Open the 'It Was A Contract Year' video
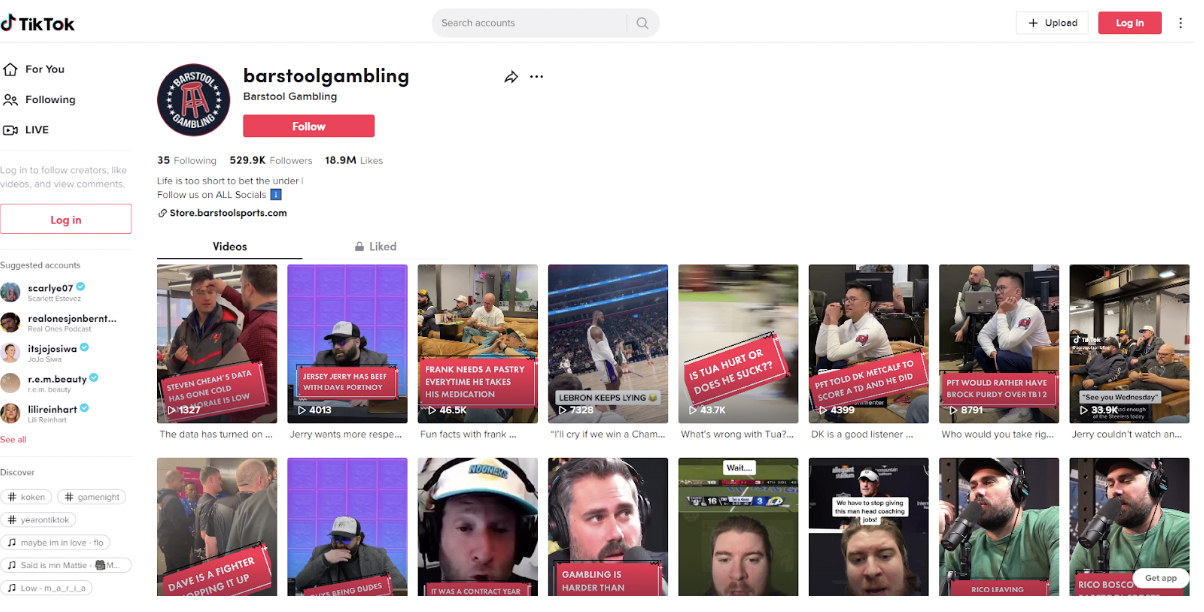The height and width of the screenshot is (612, 1204). pos(478,527)
